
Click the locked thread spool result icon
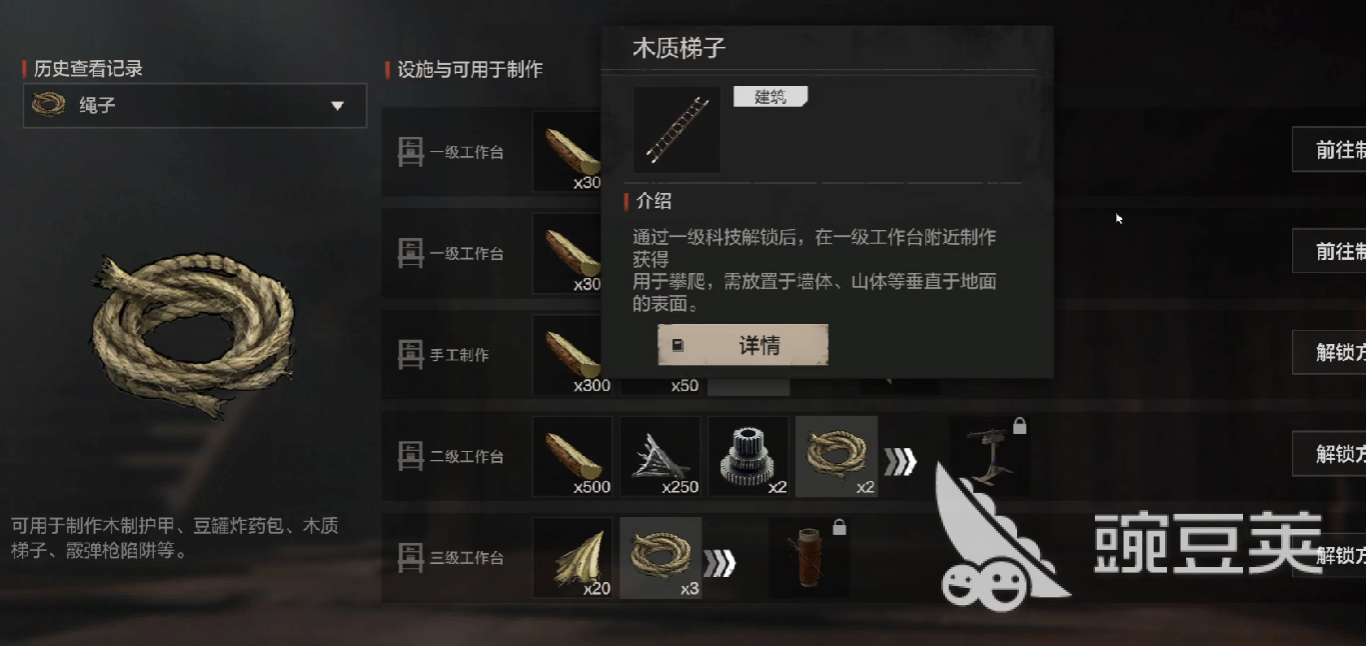(x=809, y=558)
